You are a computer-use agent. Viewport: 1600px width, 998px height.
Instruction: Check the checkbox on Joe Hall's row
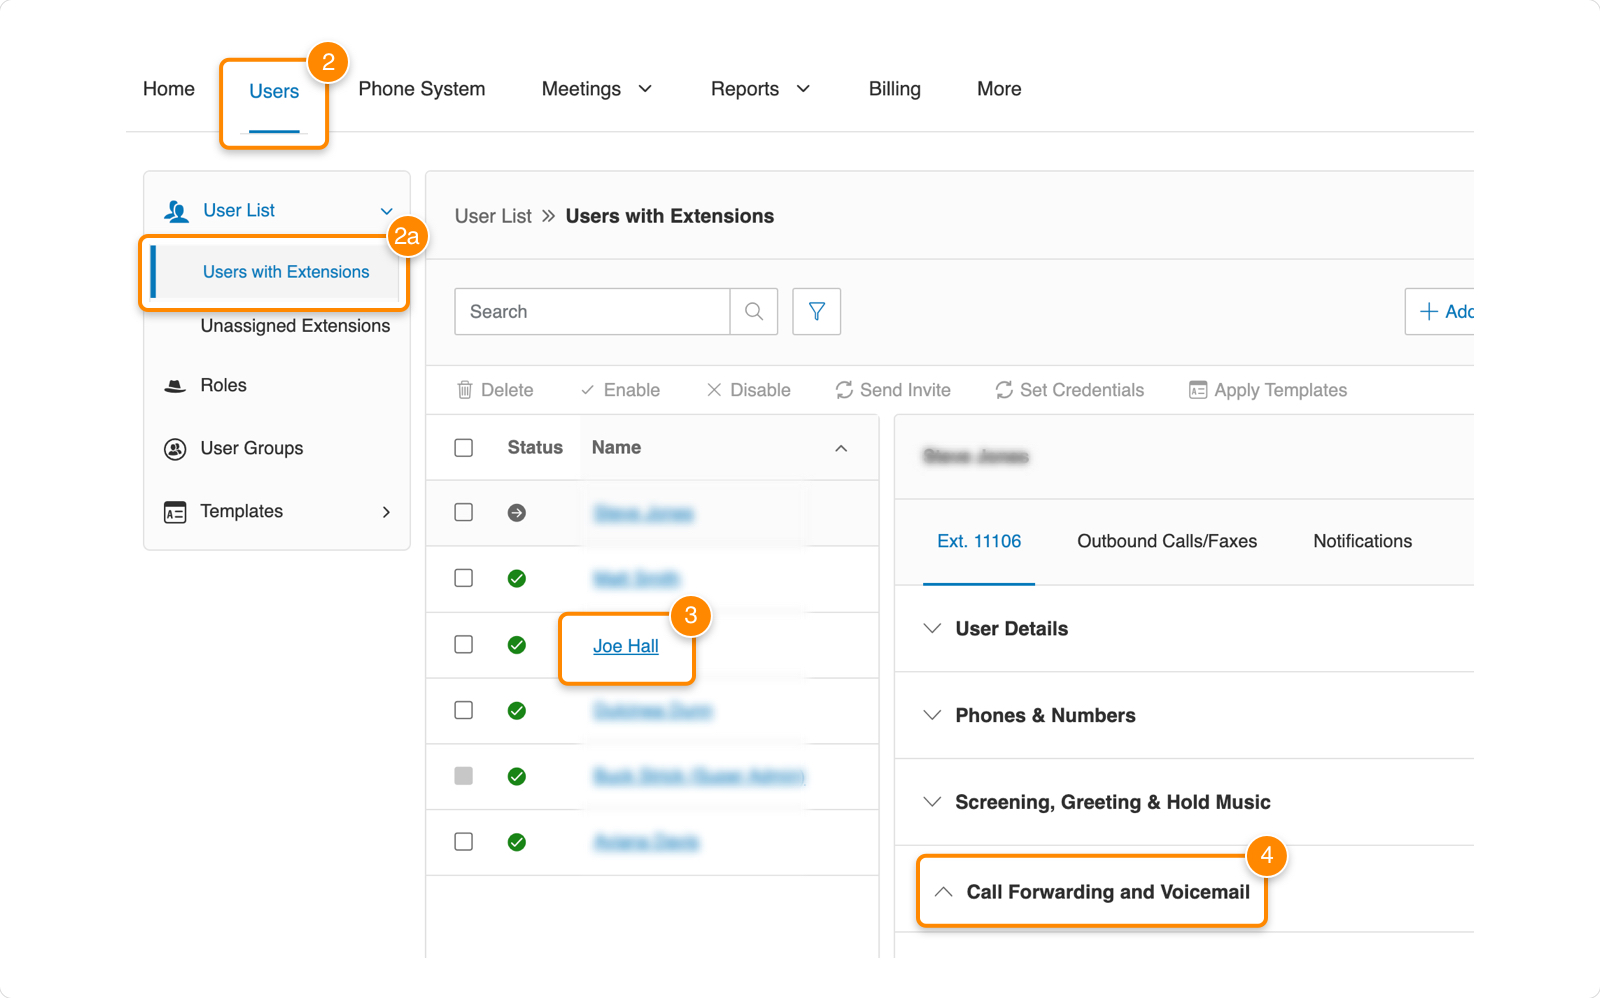click(463, 645)
